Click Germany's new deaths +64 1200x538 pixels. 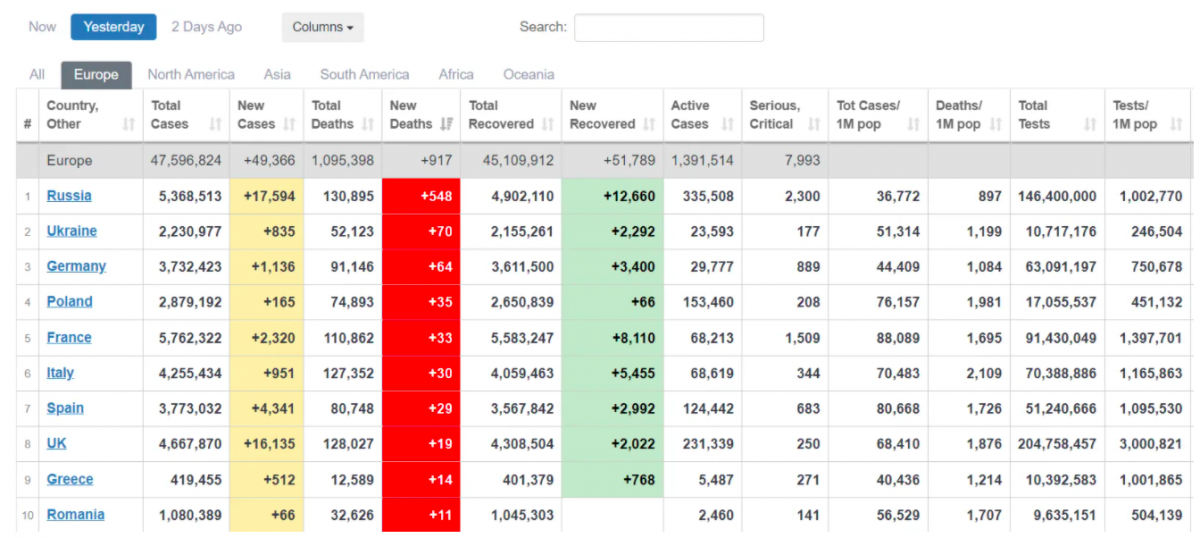tap(421, 266)
